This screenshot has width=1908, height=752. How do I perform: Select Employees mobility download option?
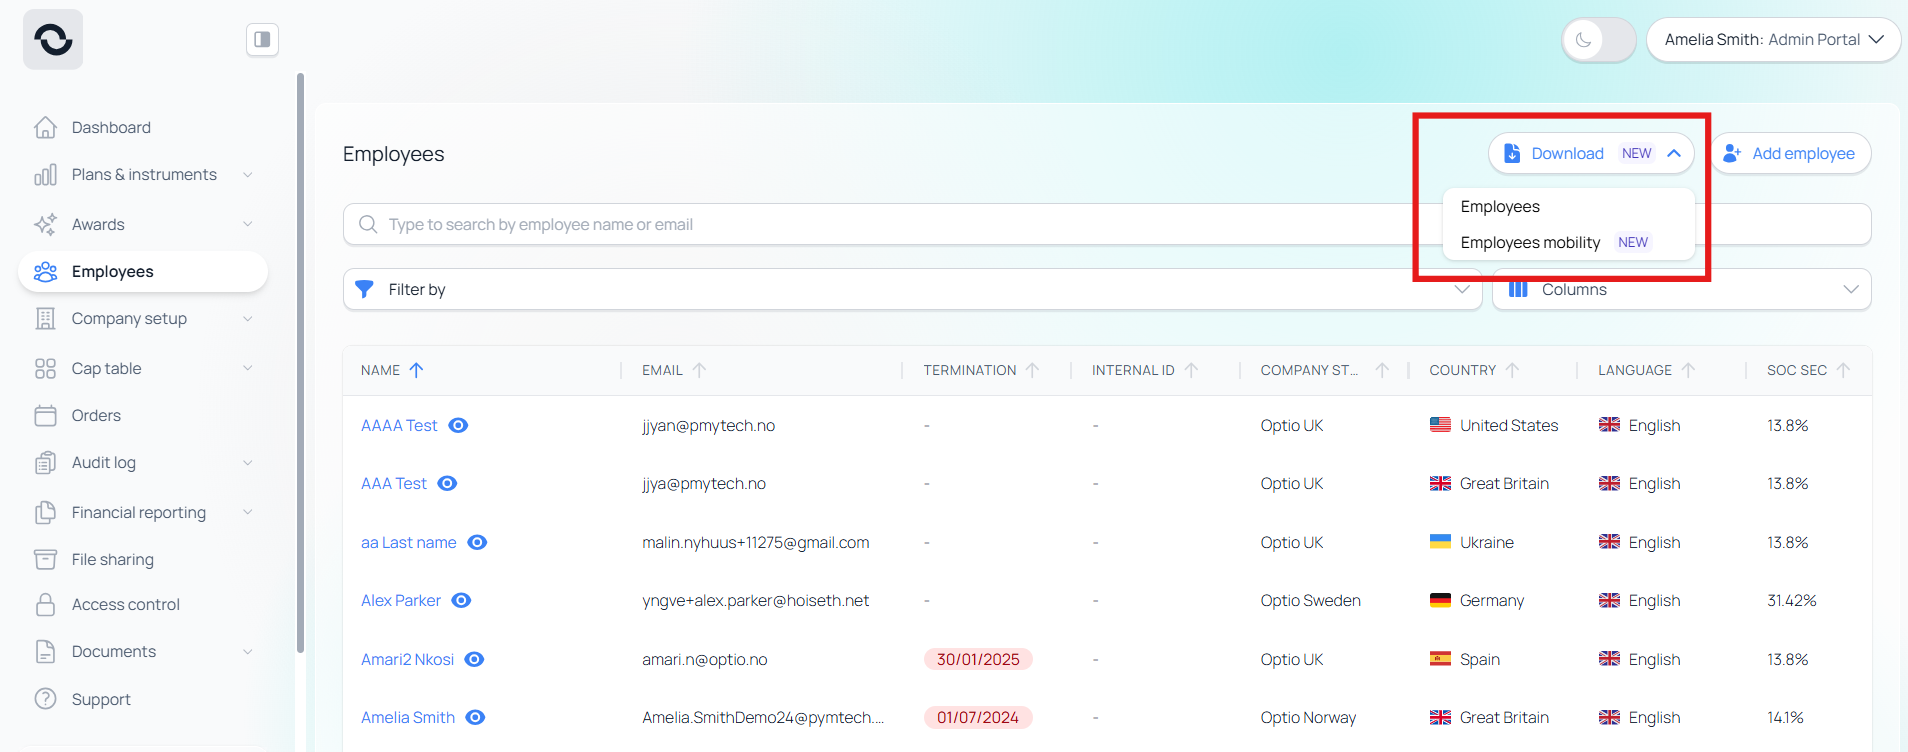click(x=1530, y=243)
